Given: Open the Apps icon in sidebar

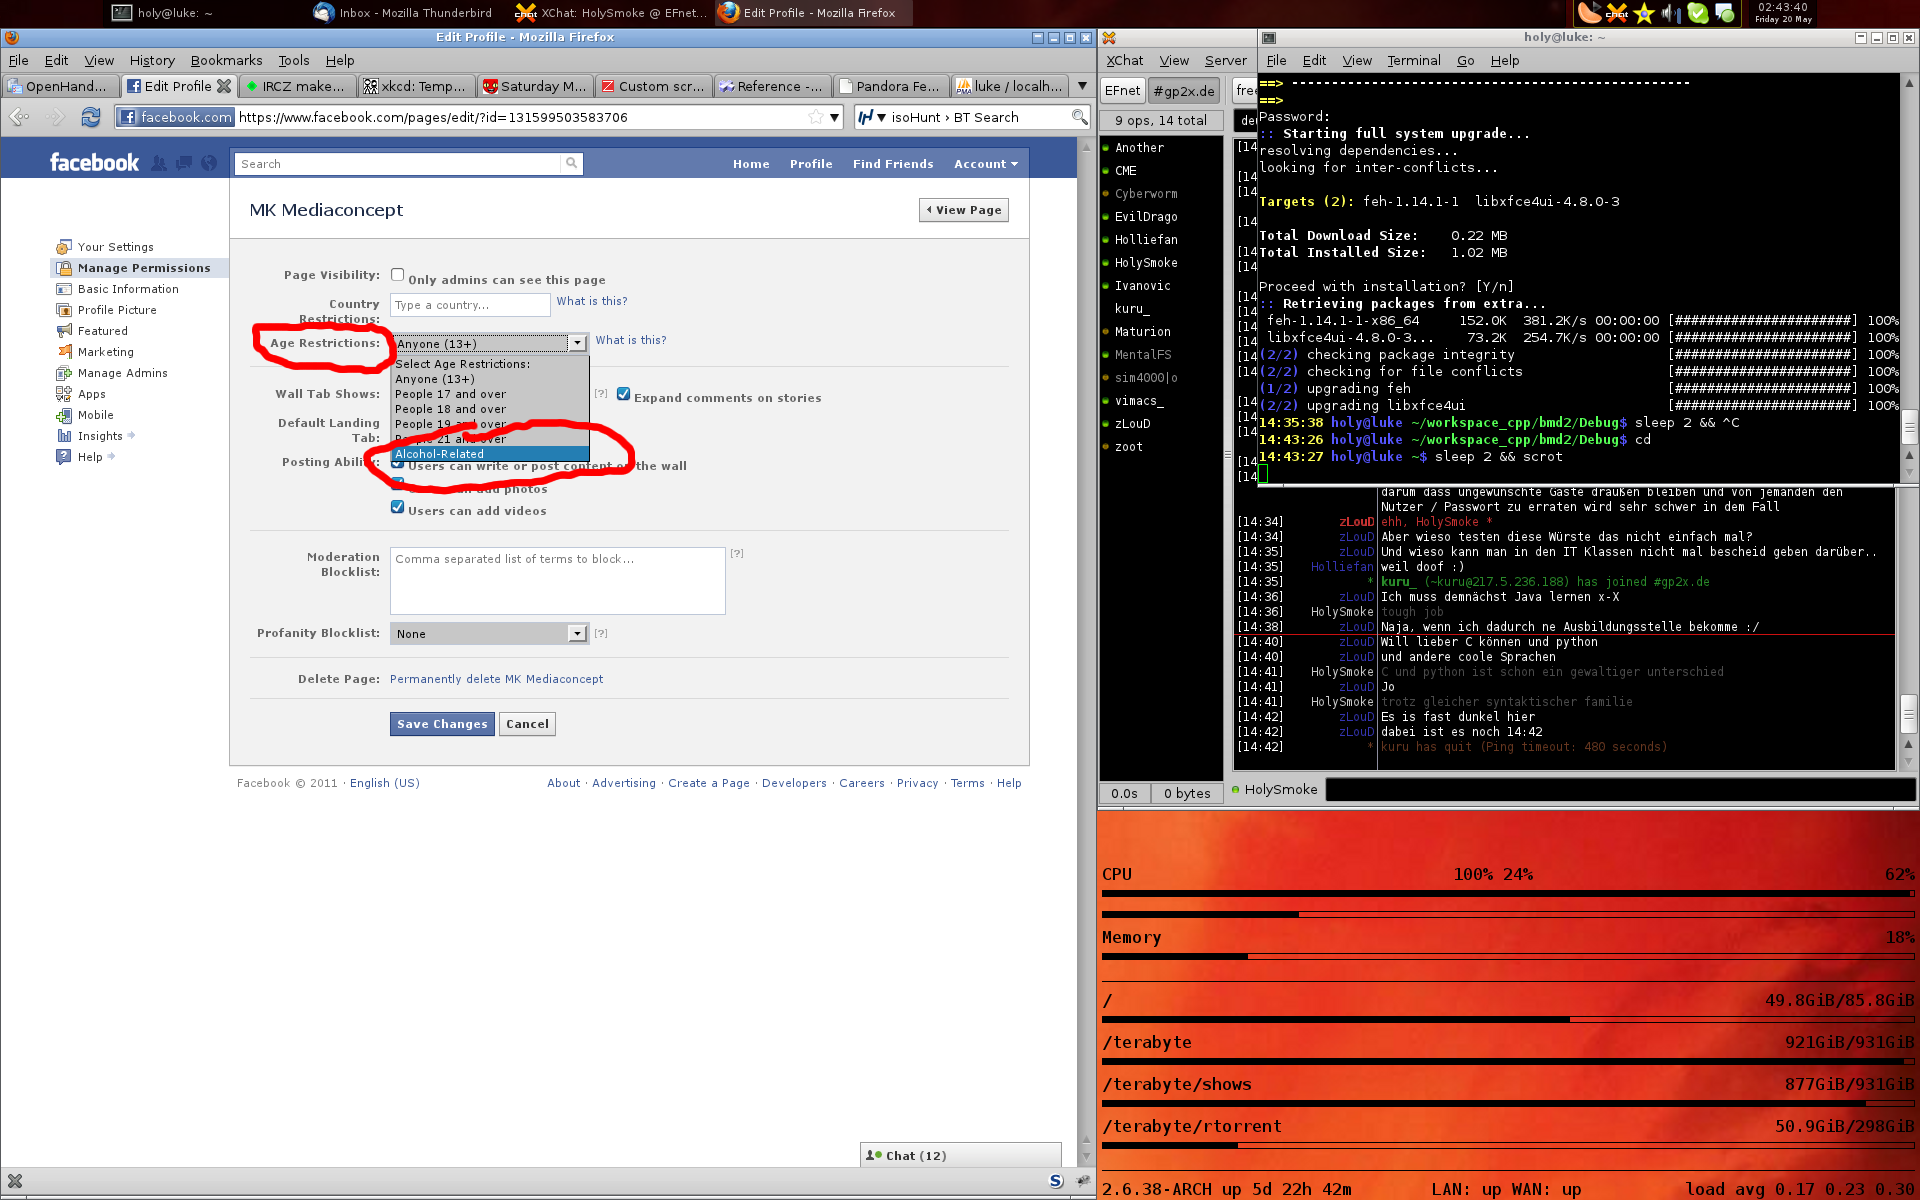Looking at the screenshot, I should click(x=64, y=394).
